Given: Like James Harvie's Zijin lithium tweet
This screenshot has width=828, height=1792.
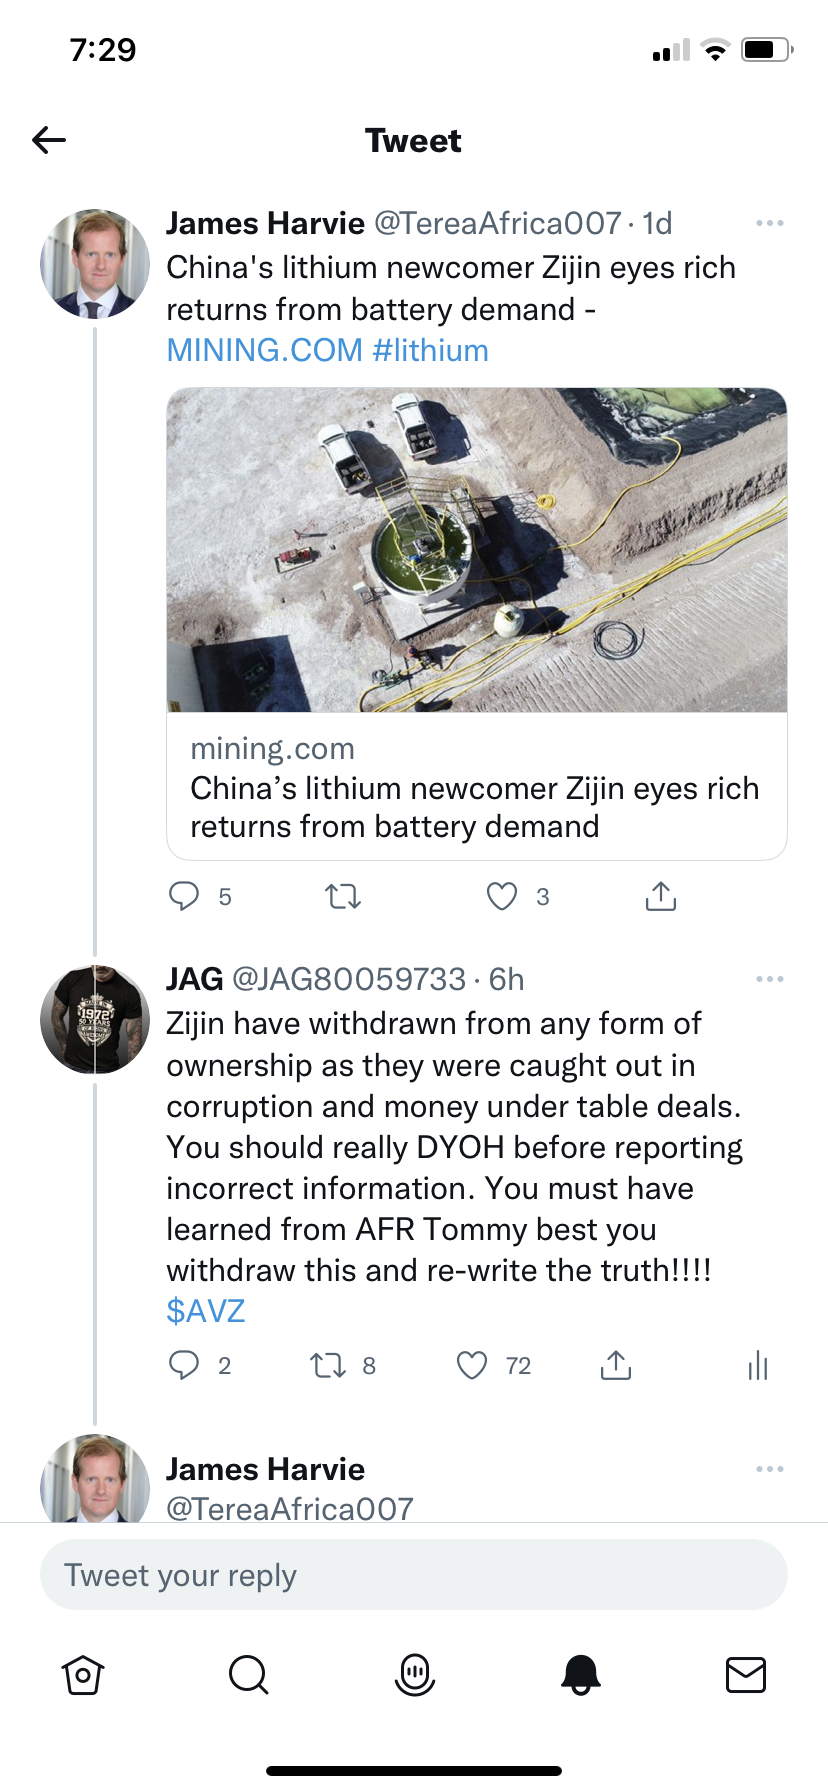Looking at the screenshot, I should point(502,896).
